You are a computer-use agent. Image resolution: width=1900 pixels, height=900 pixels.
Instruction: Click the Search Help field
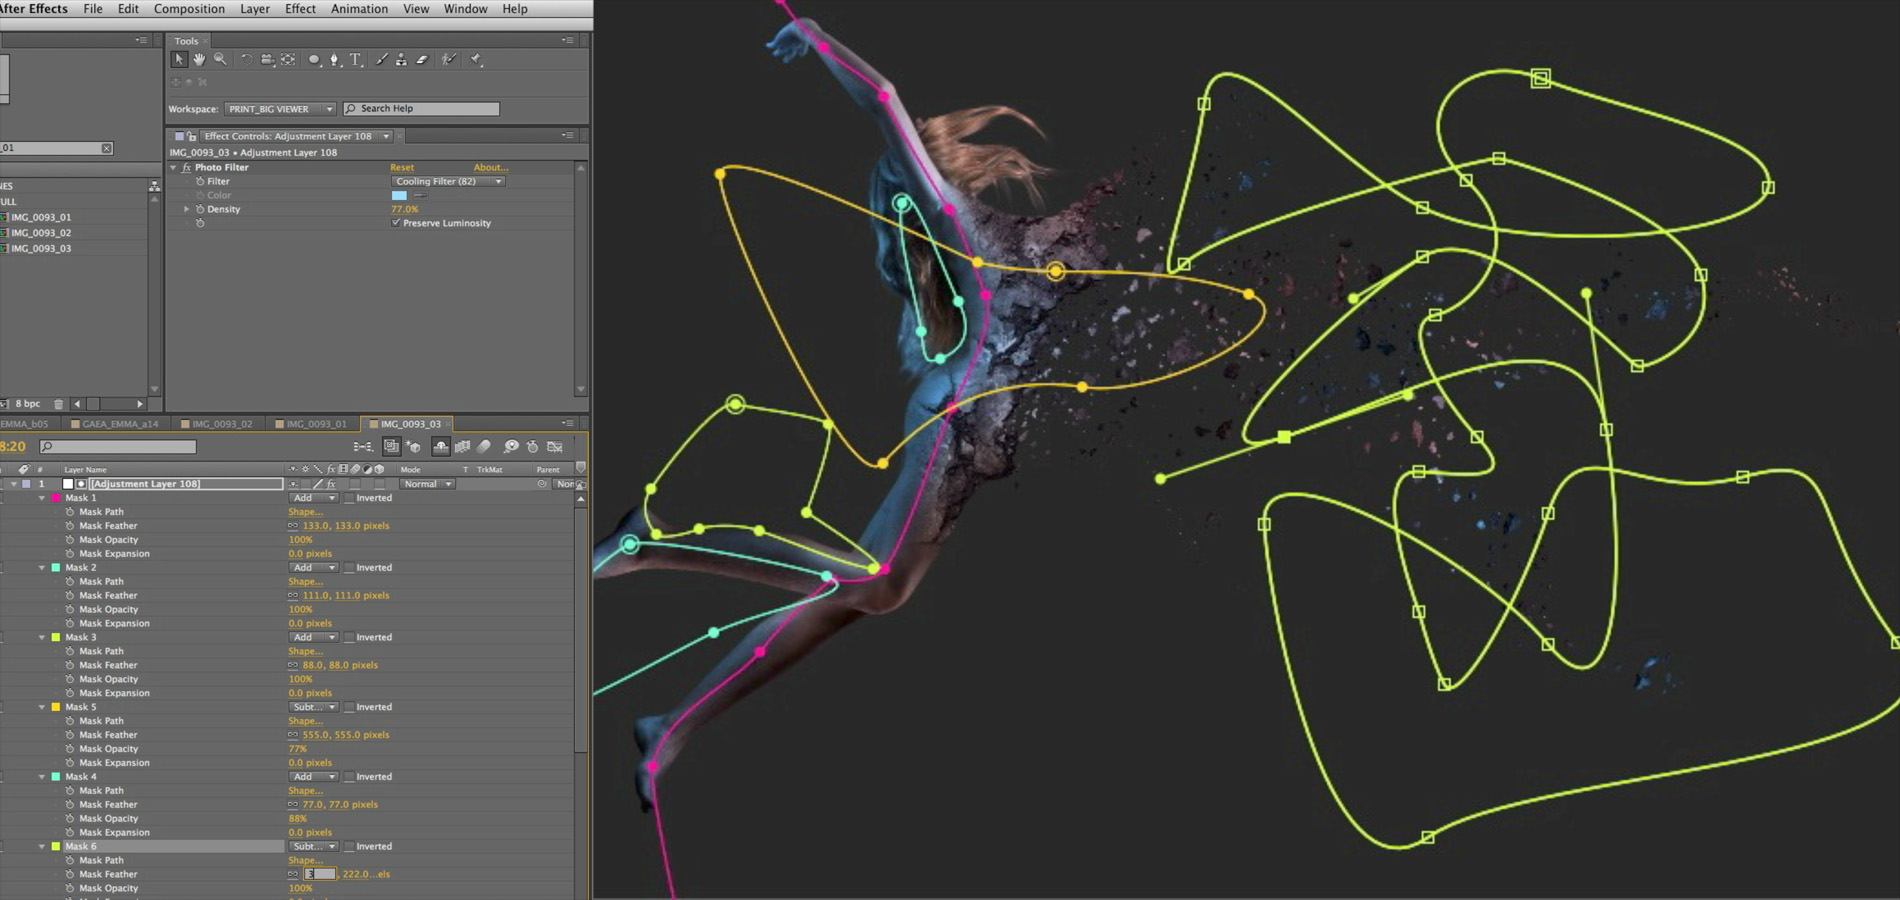pos(421,109)
